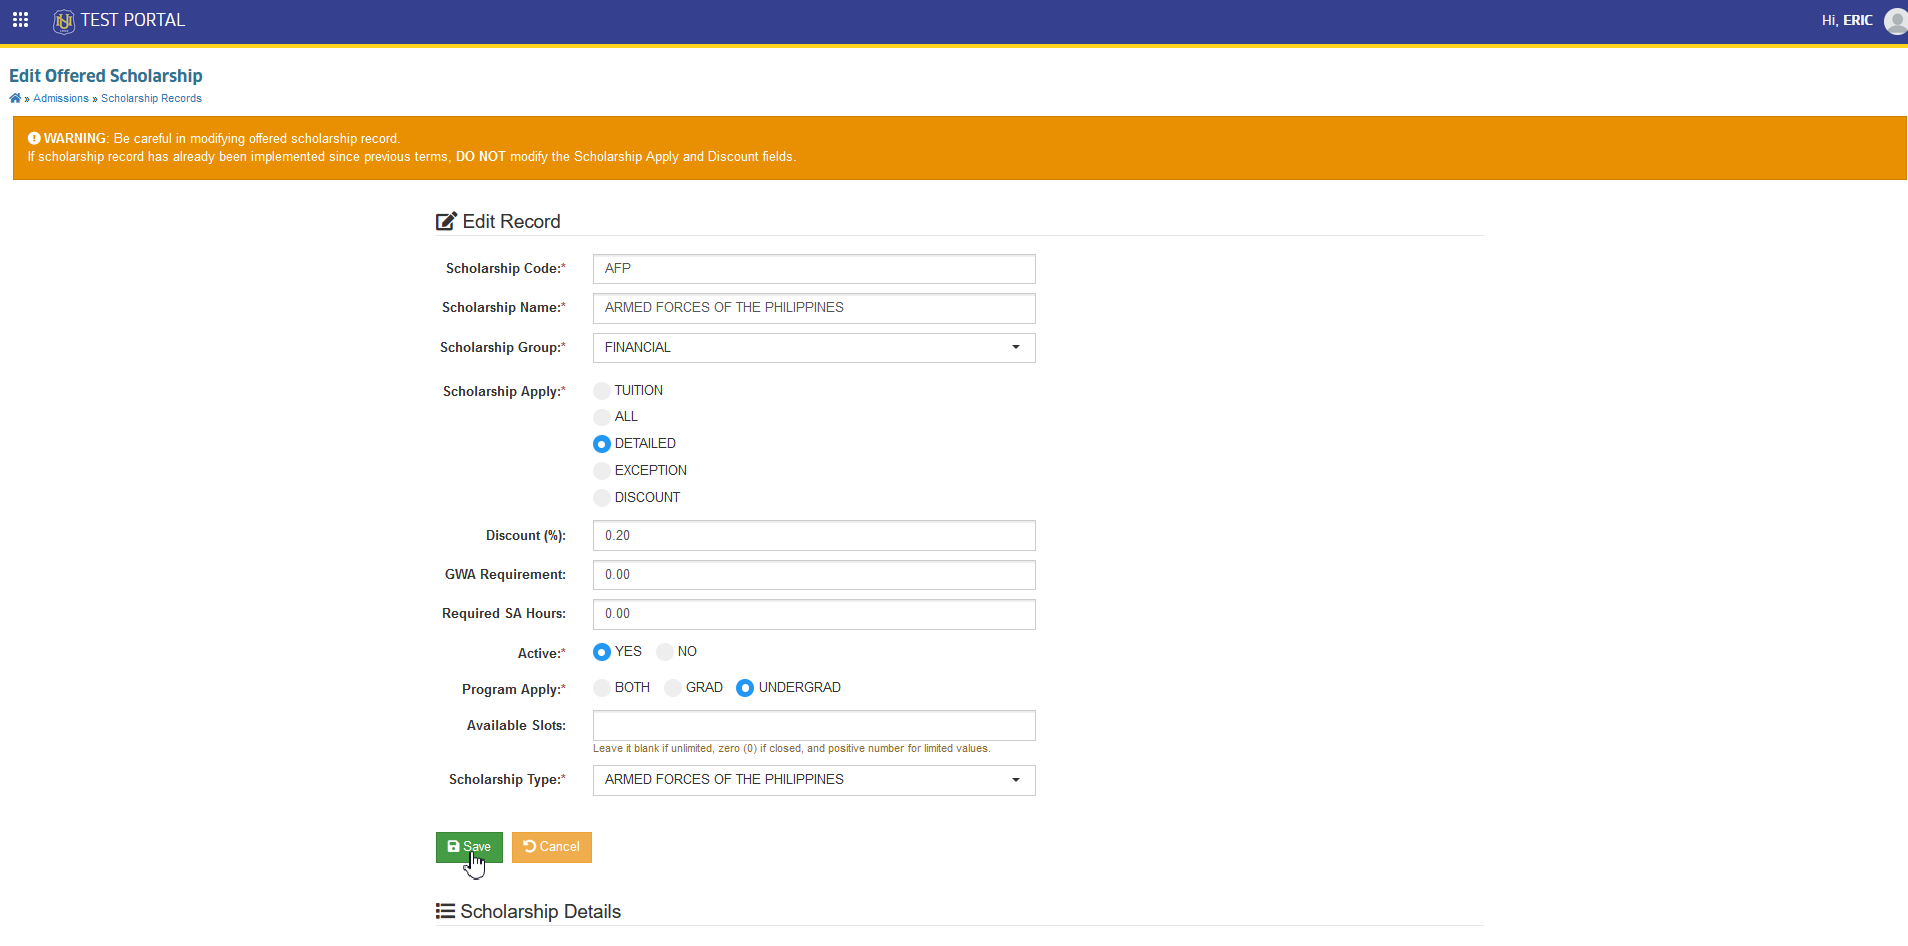Focus the Scholarship Name field
The width and height of the screenshot is (1908, 946).
pos(814,308)
